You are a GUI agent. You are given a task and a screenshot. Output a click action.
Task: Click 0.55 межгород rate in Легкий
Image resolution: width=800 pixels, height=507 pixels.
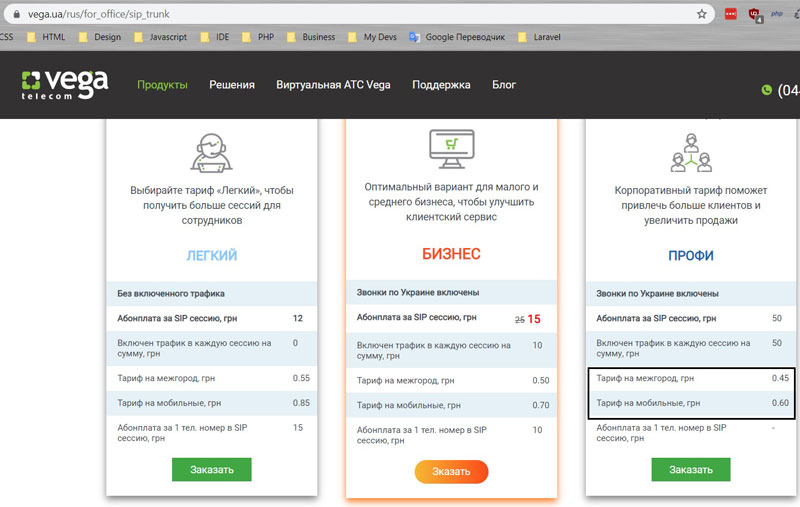pyautogui.click(x=301, y=378)
